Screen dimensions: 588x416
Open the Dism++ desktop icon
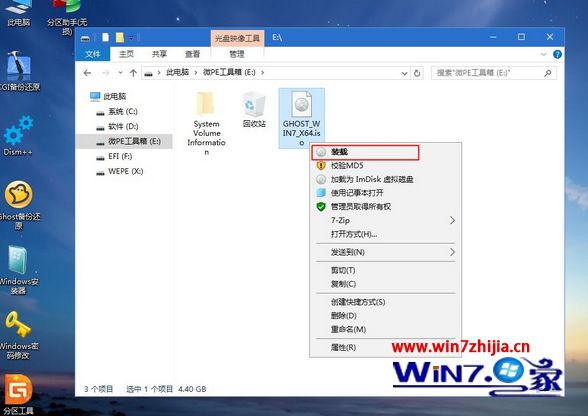[18, 136]
